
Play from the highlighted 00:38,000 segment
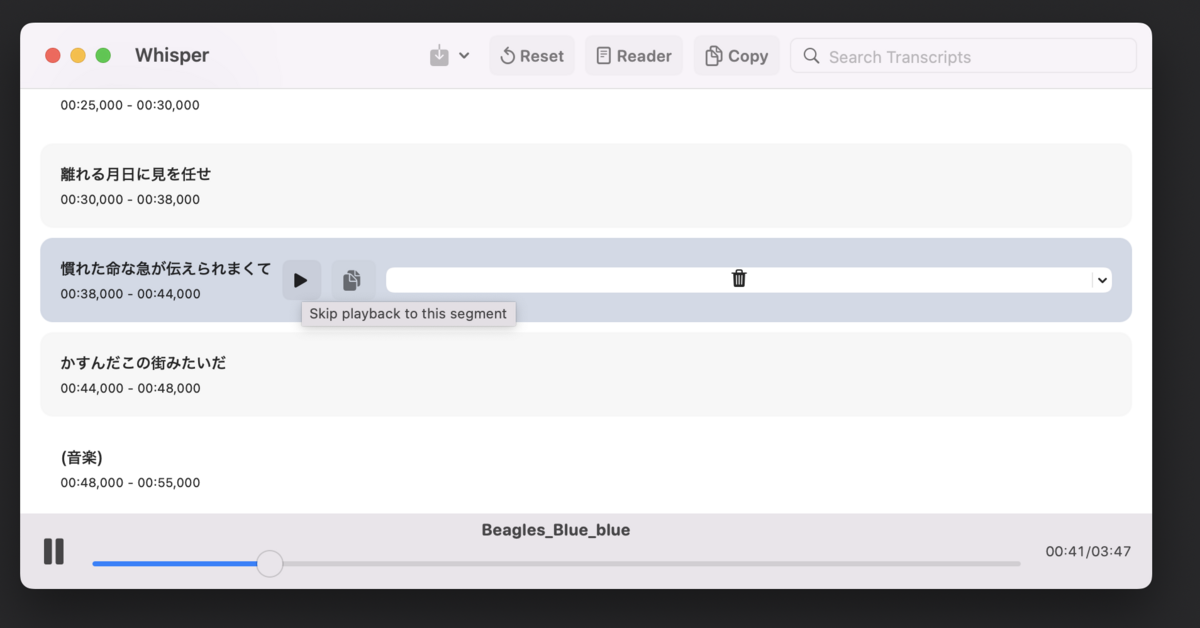(x=301, y=280)
